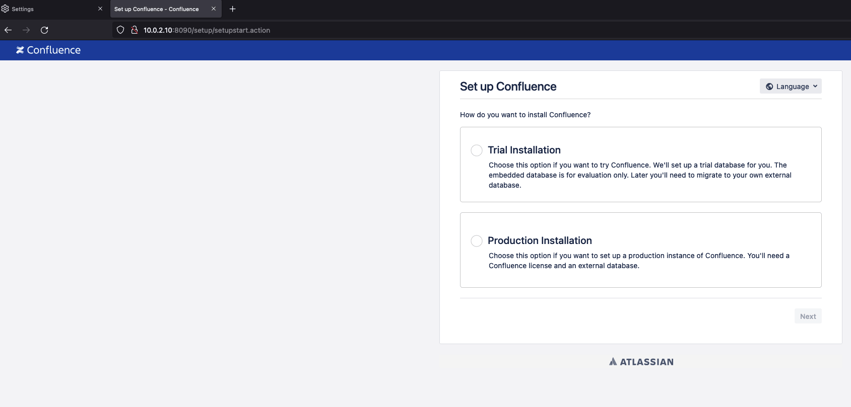
Task: Click "How do you want to install Confluence?" text
Action: (525, 115)
